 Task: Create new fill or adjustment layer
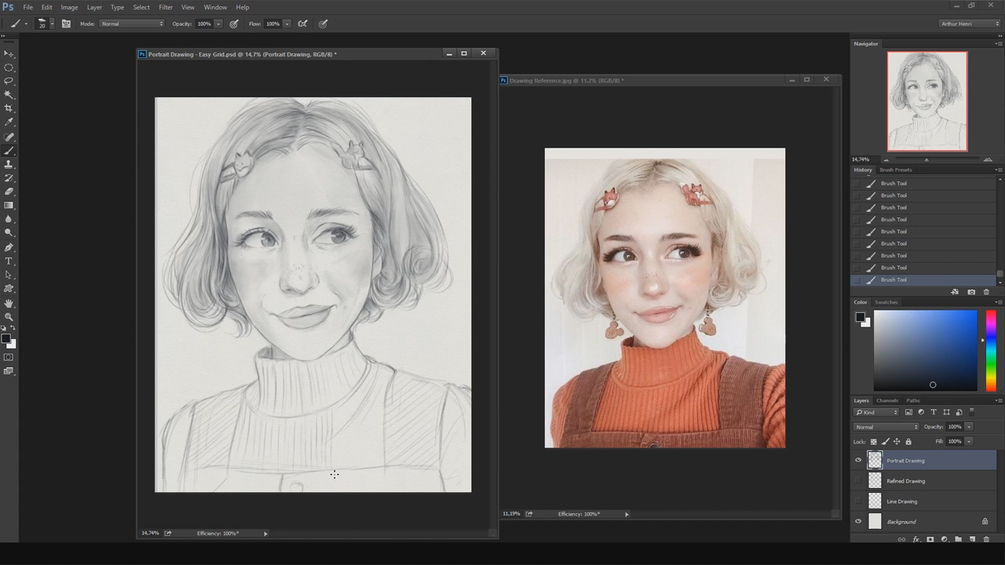tap(944, 539)
